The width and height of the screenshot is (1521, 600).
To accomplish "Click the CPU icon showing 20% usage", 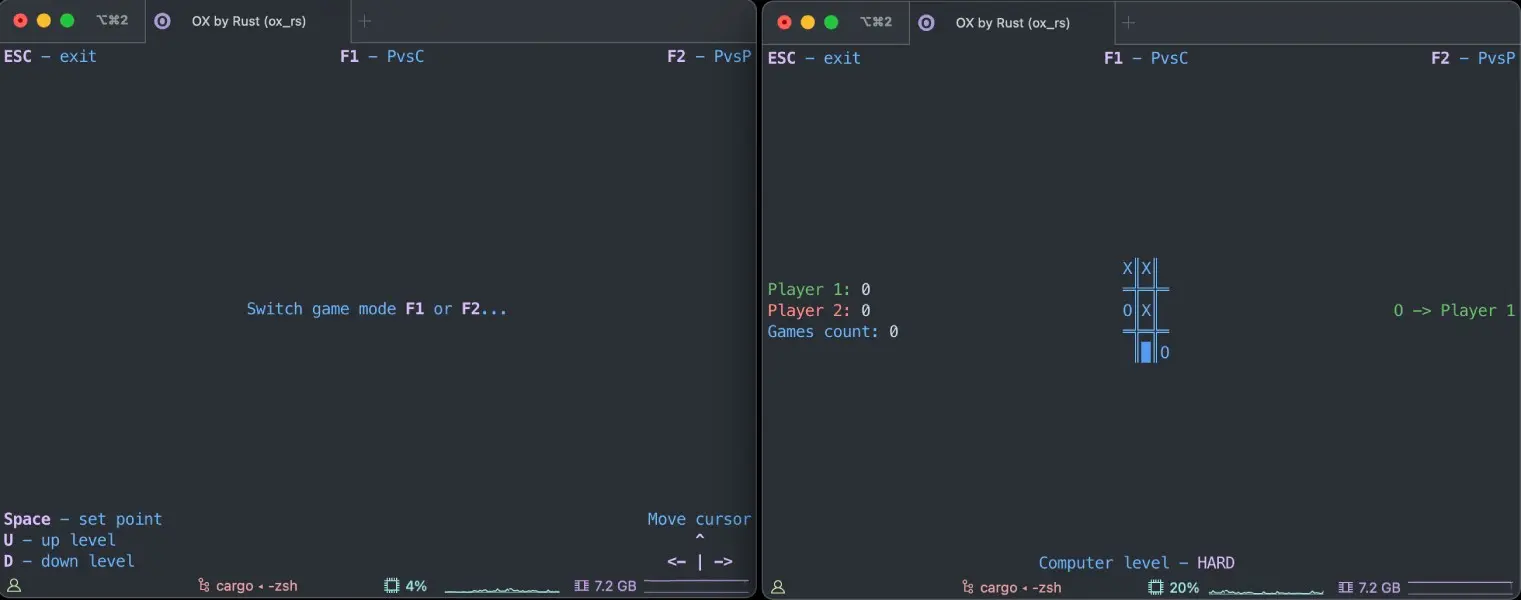I will [1156, 588].
